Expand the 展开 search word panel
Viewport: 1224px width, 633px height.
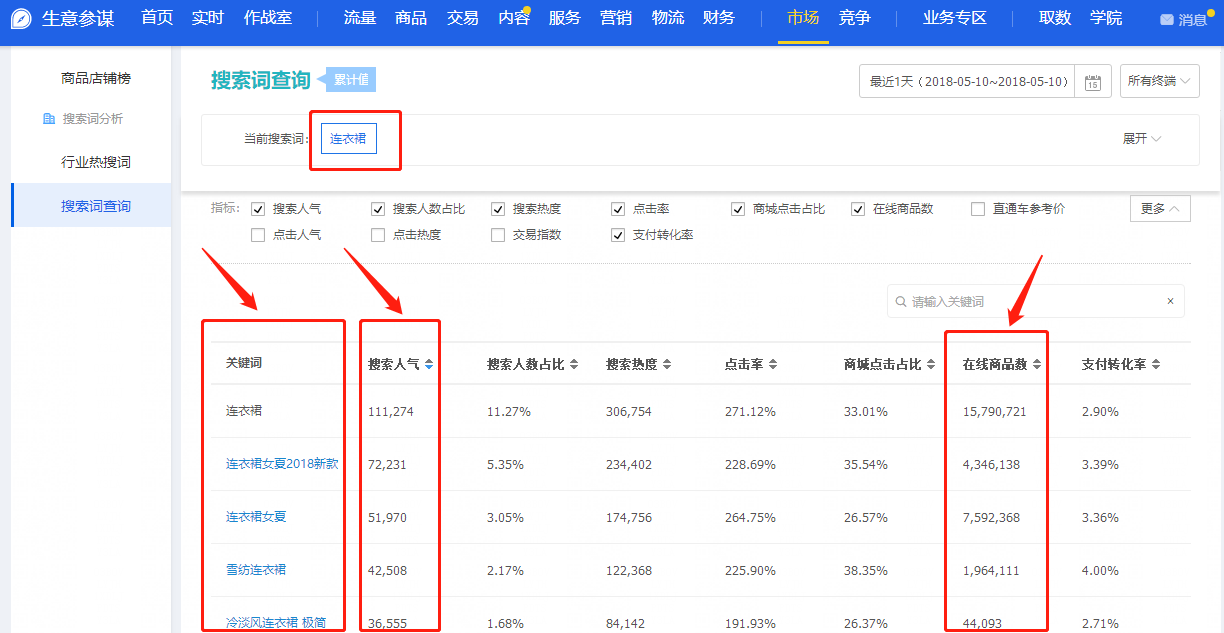coord(1141,139)
